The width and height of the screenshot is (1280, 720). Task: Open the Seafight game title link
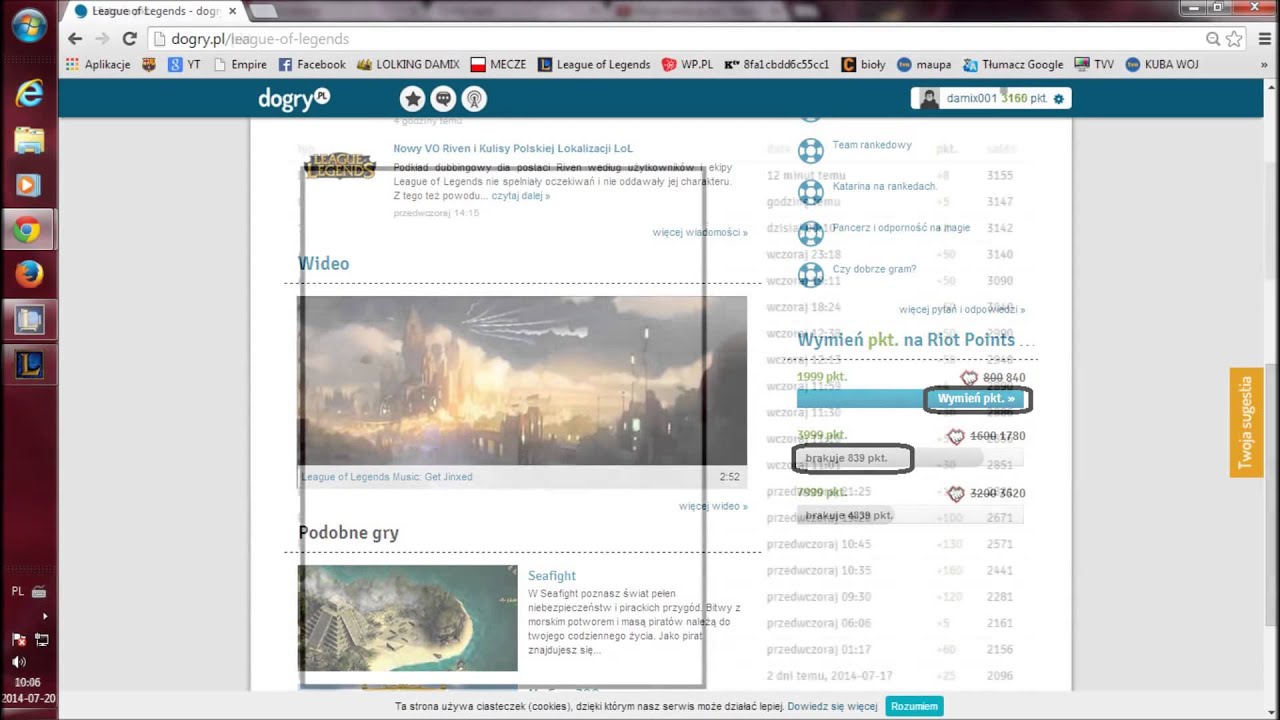click(552, 576)
